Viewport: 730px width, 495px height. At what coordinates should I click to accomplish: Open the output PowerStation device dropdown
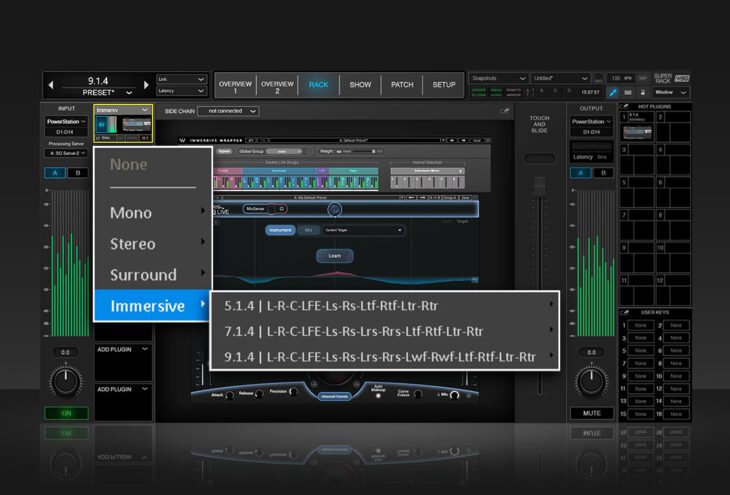[x=592, y=122]
